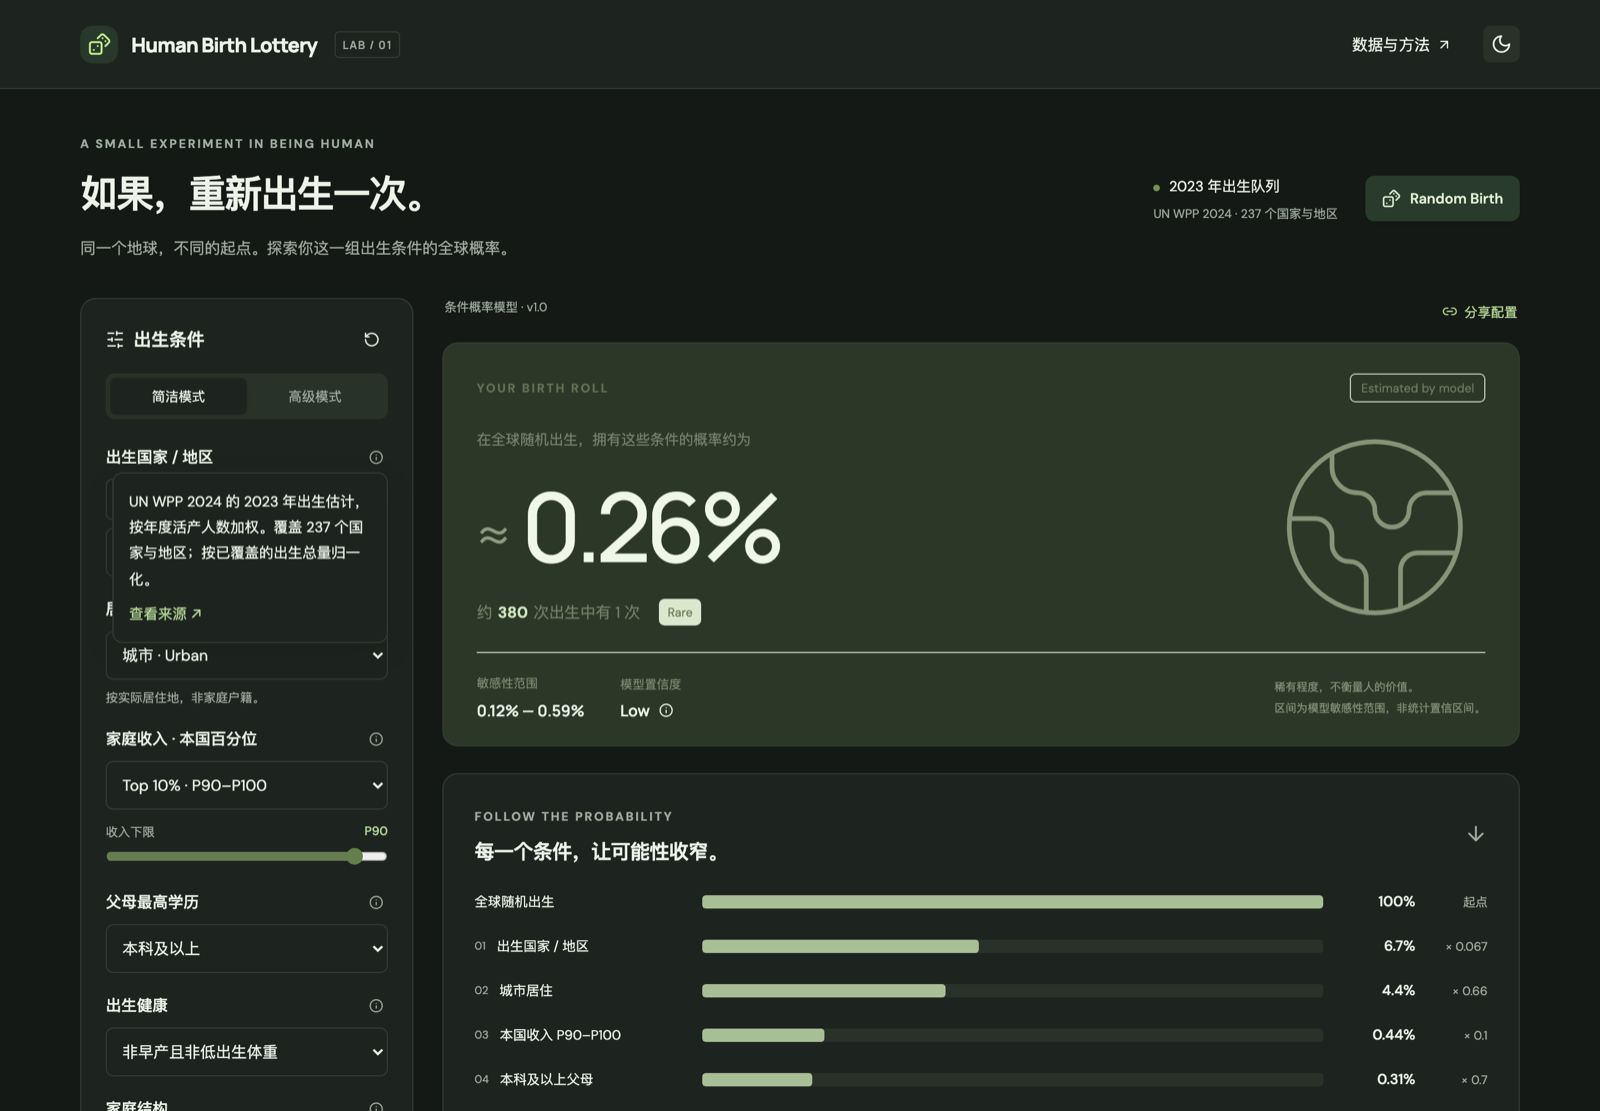Click the 收入下限 slider handle

354,856
